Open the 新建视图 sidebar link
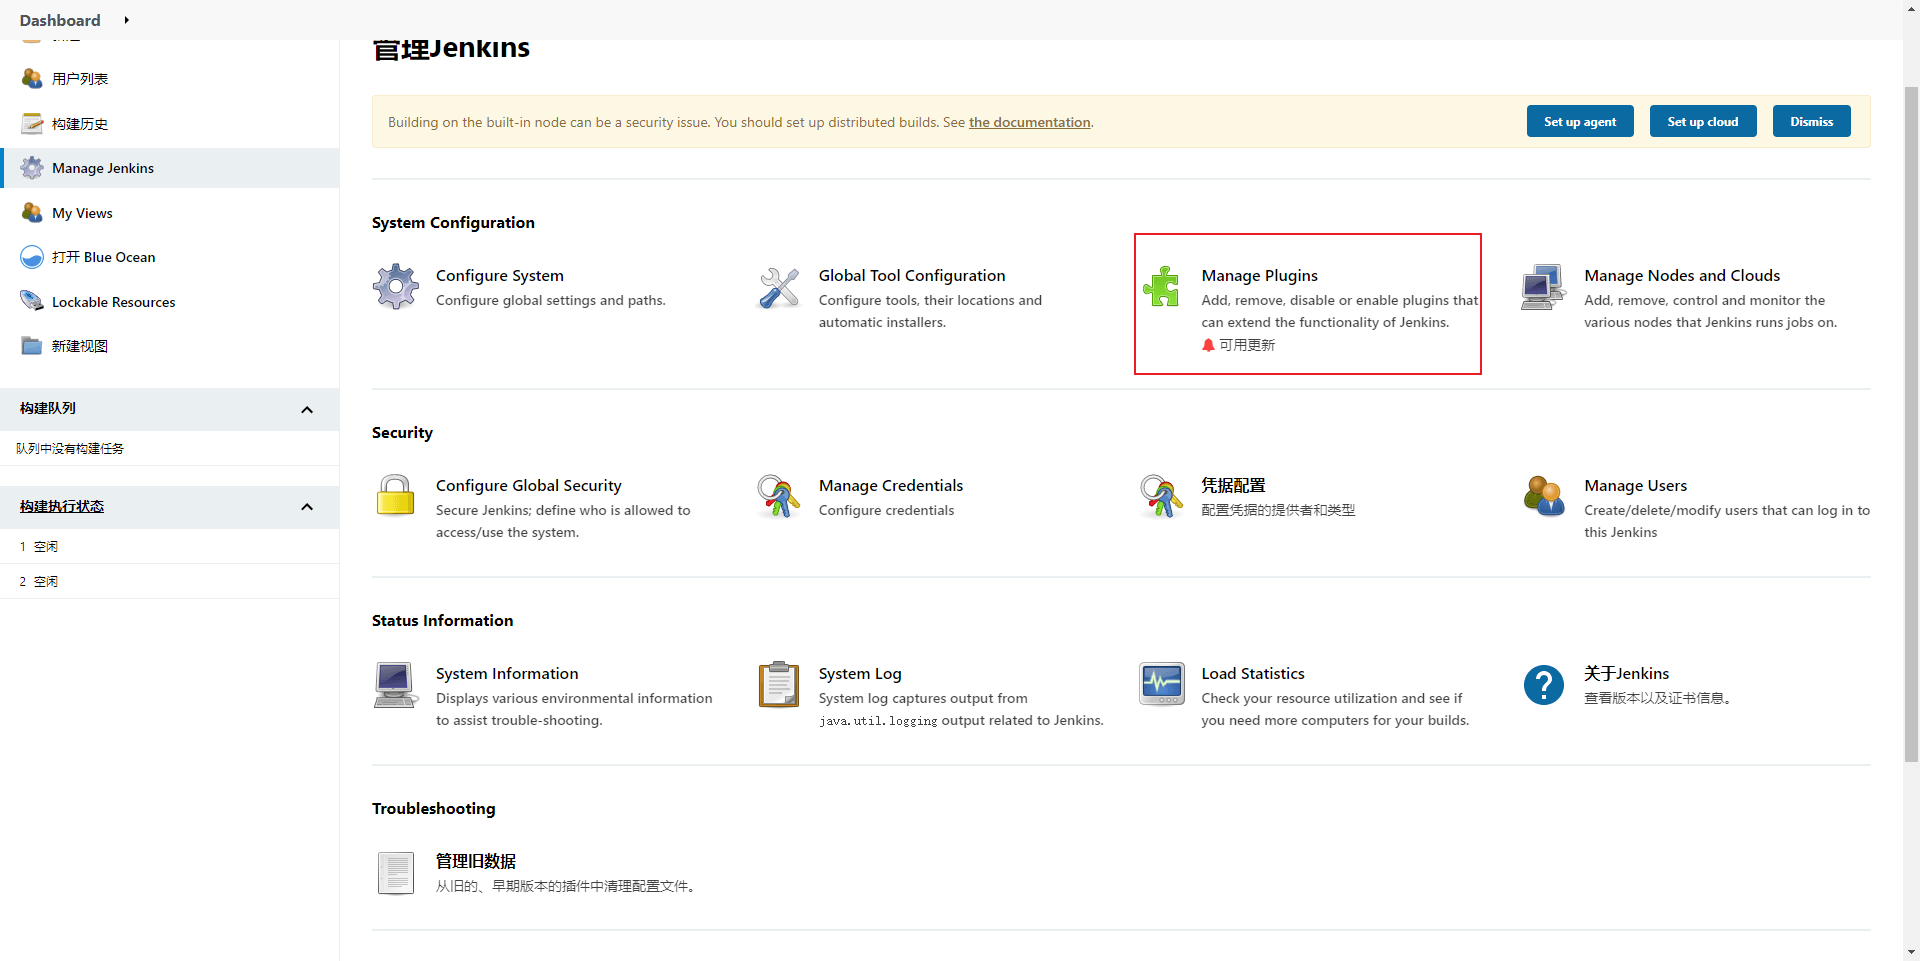Screen dimensions: 1920x961 [x=80, y=346]
